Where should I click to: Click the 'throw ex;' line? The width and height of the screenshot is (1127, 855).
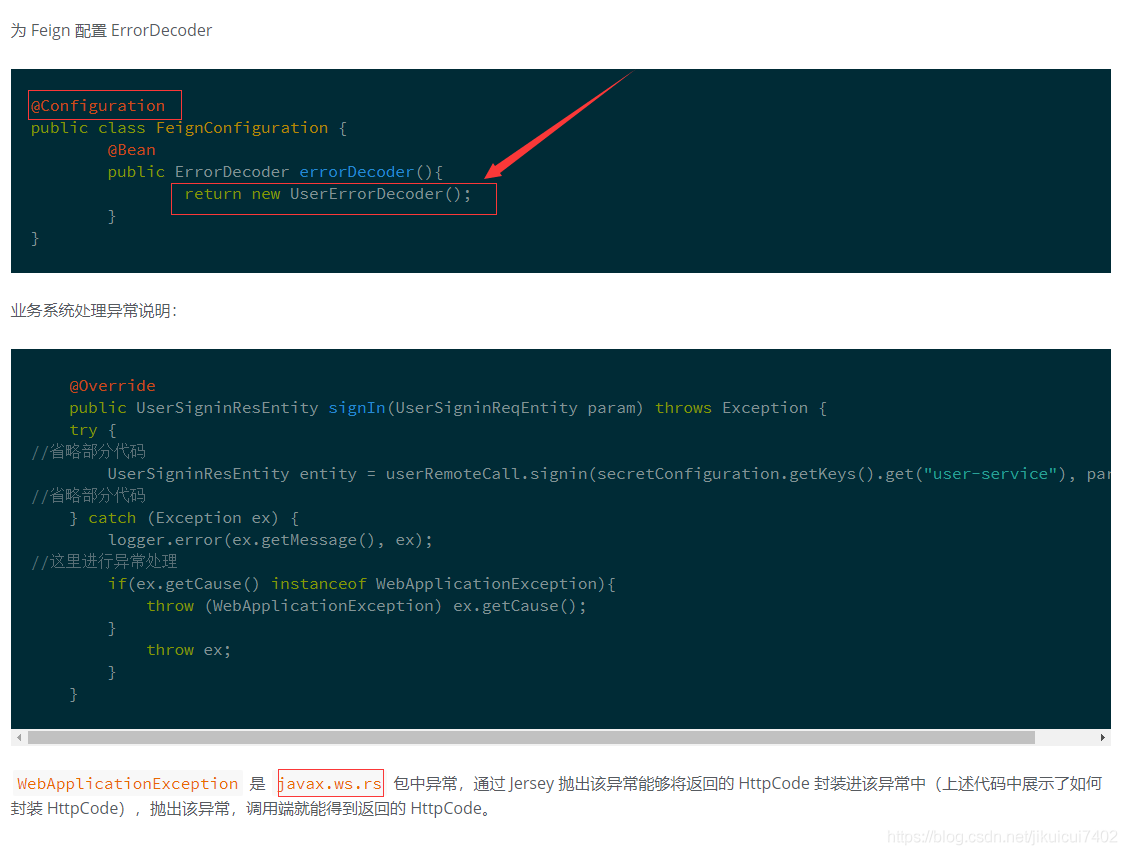pyautogui.click(x=189, y=650)
